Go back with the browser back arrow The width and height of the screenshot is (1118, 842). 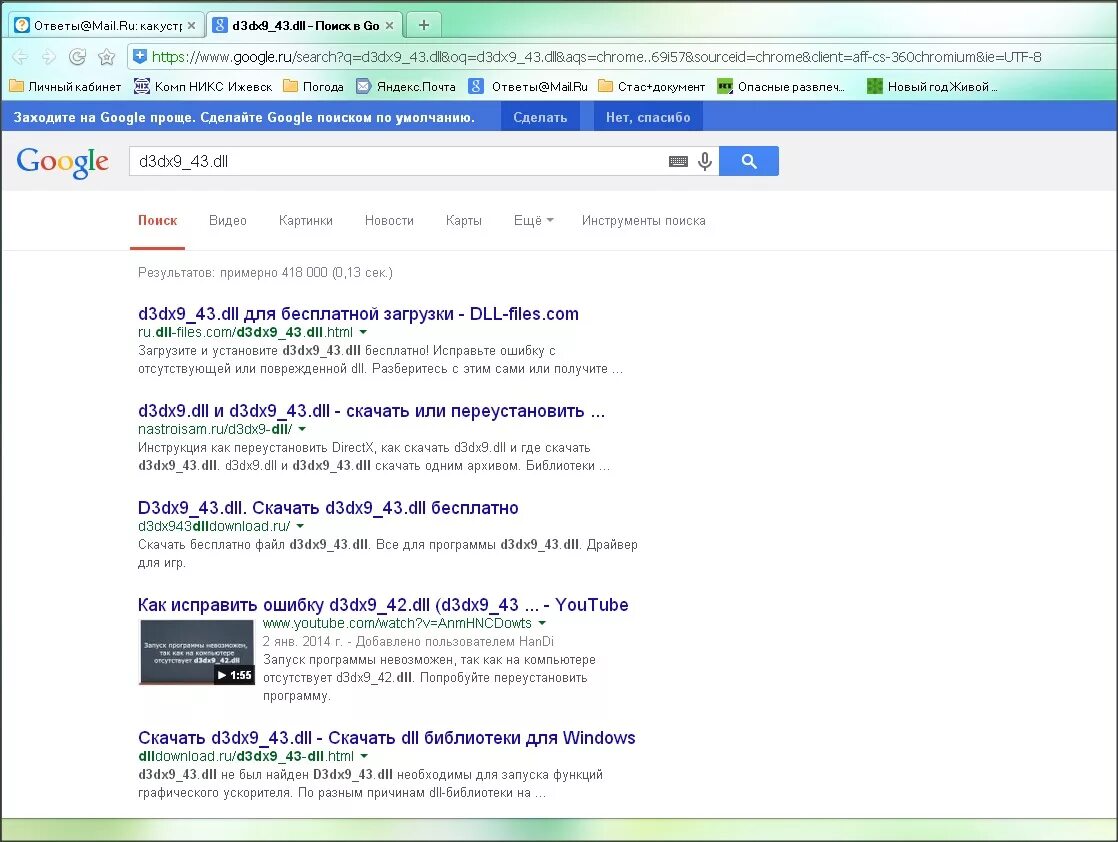pyautogui.click(x=20, y=57)
